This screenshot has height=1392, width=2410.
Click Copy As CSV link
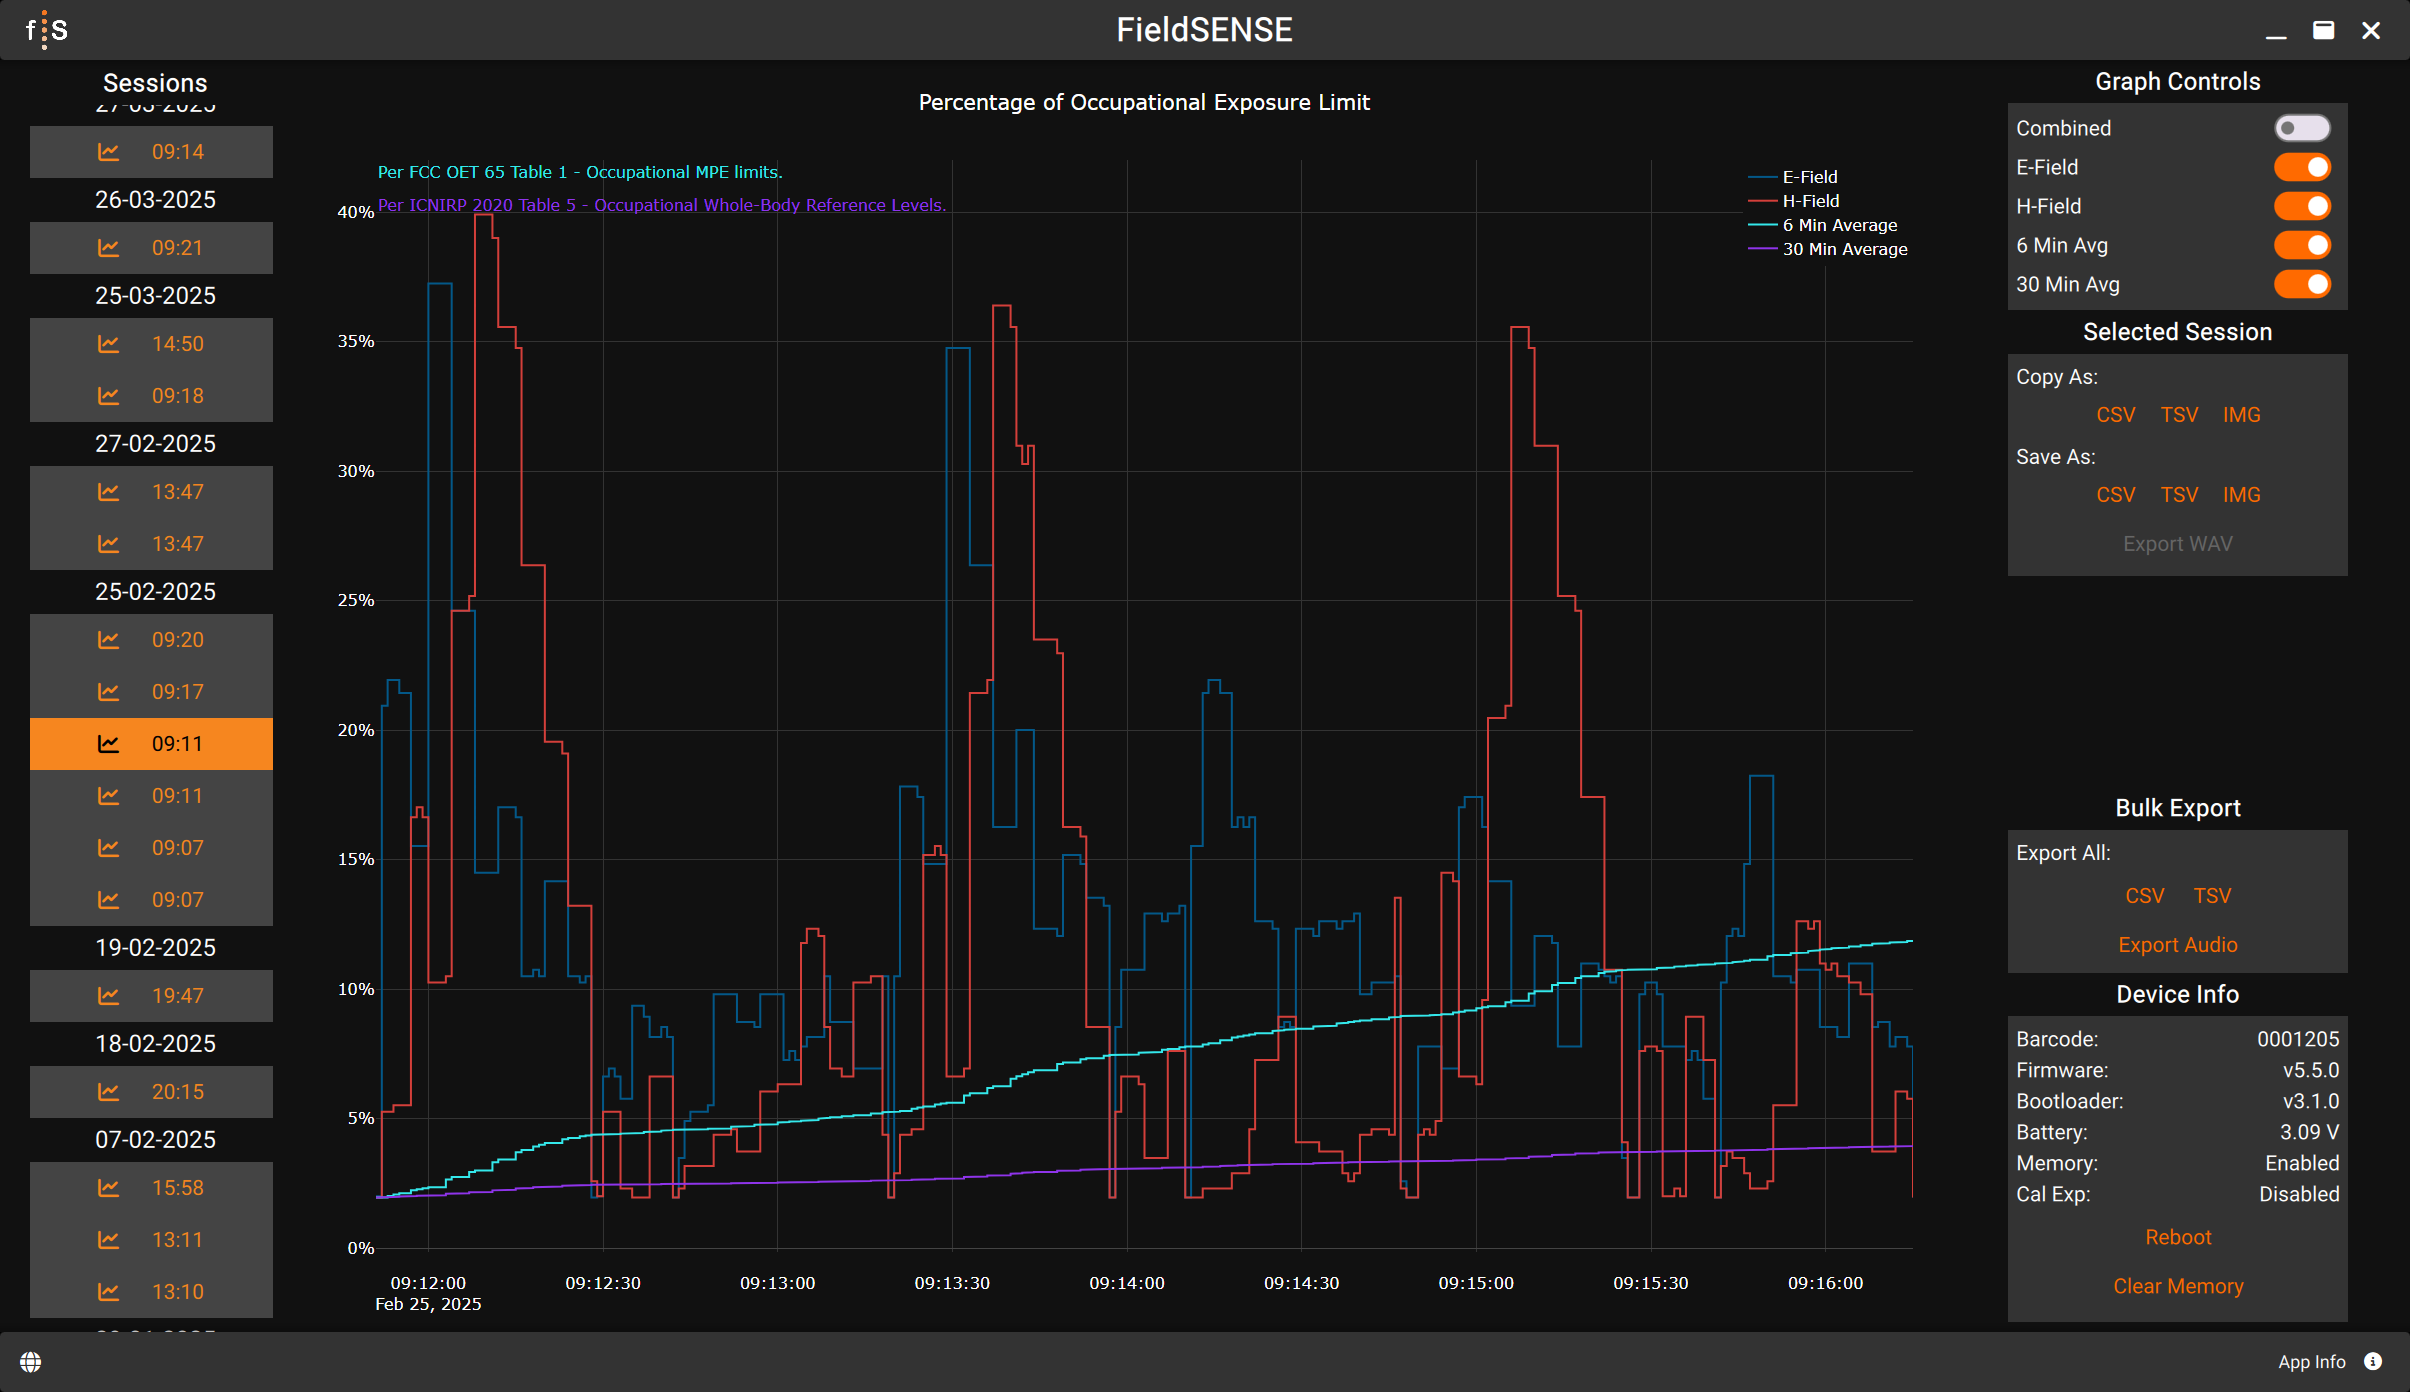tap(2115, 415)
